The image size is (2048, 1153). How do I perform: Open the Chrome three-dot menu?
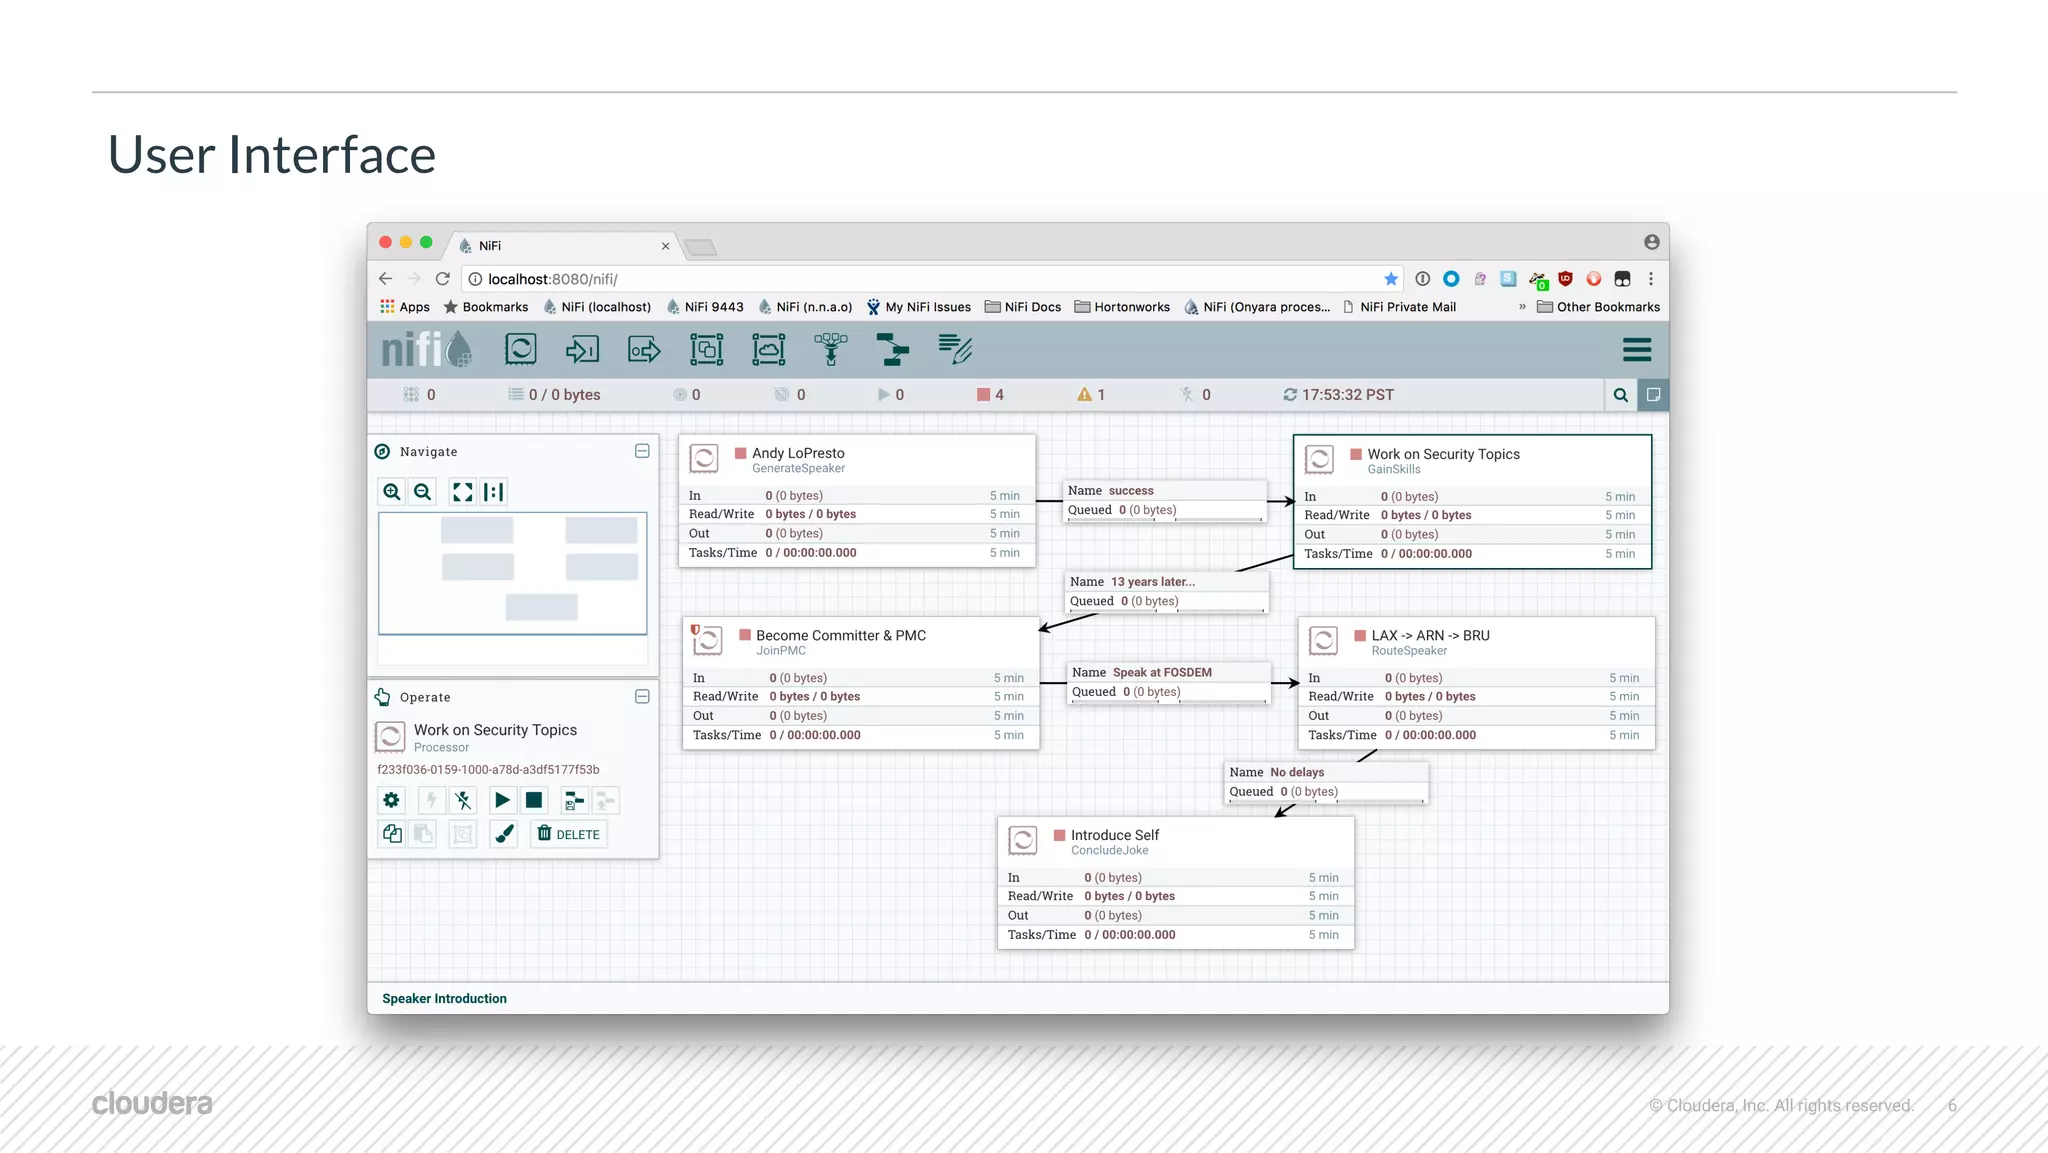coord(1651,279)
